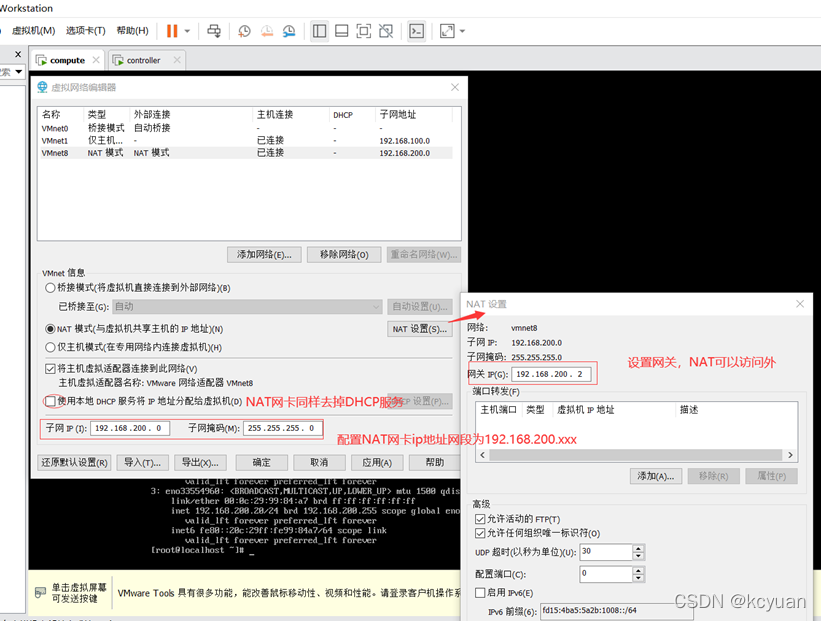The height and width of the screenshot is (621, 821).
Task: Decrease the 配置端口 spinner value
Action: [638, 578]
